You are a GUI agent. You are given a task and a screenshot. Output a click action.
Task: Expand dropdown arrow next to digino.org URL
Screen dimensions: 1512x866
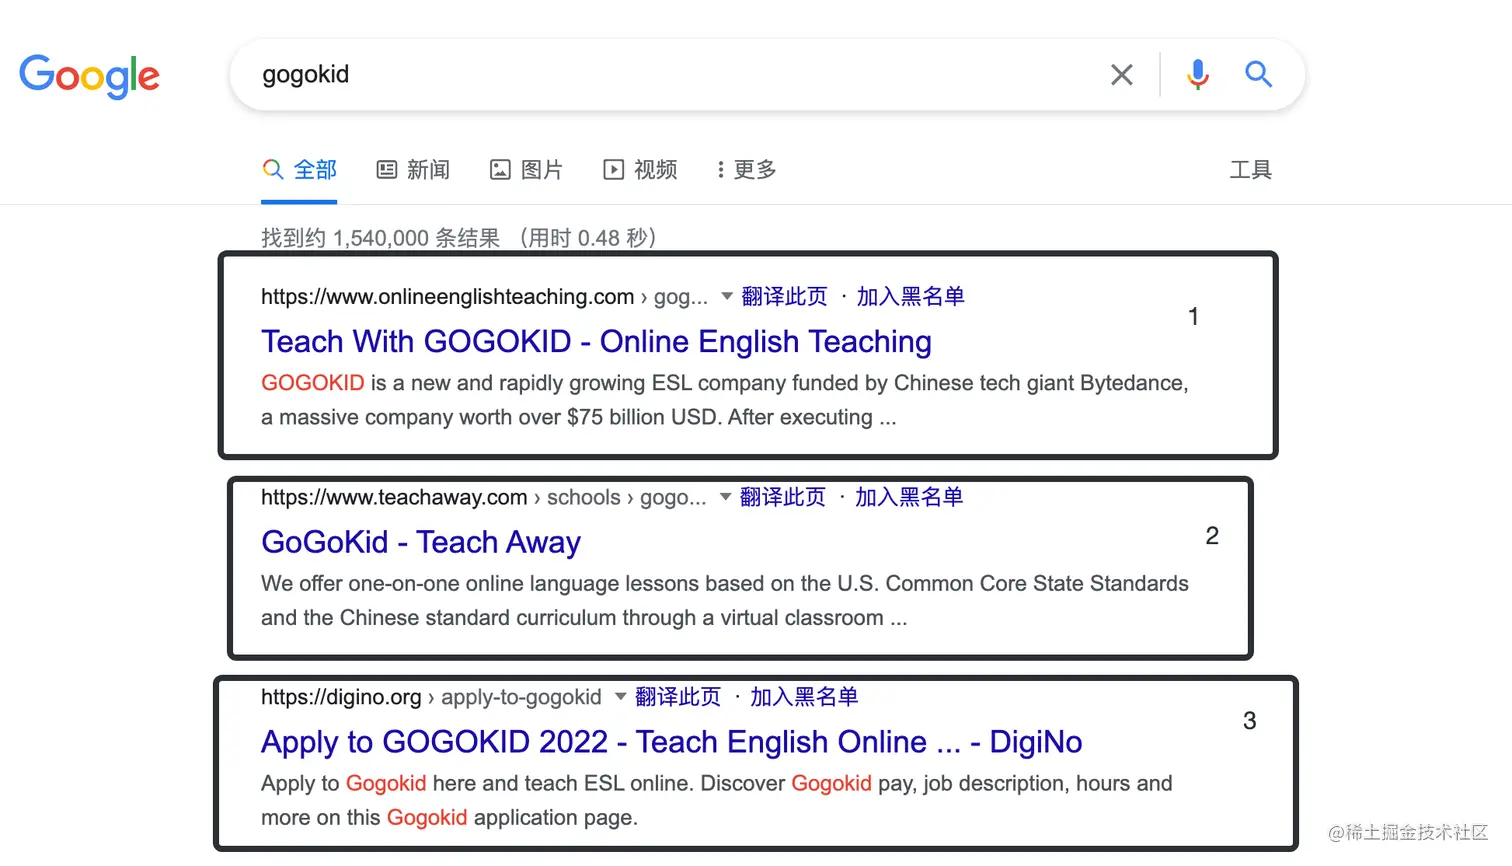[621, 697]
